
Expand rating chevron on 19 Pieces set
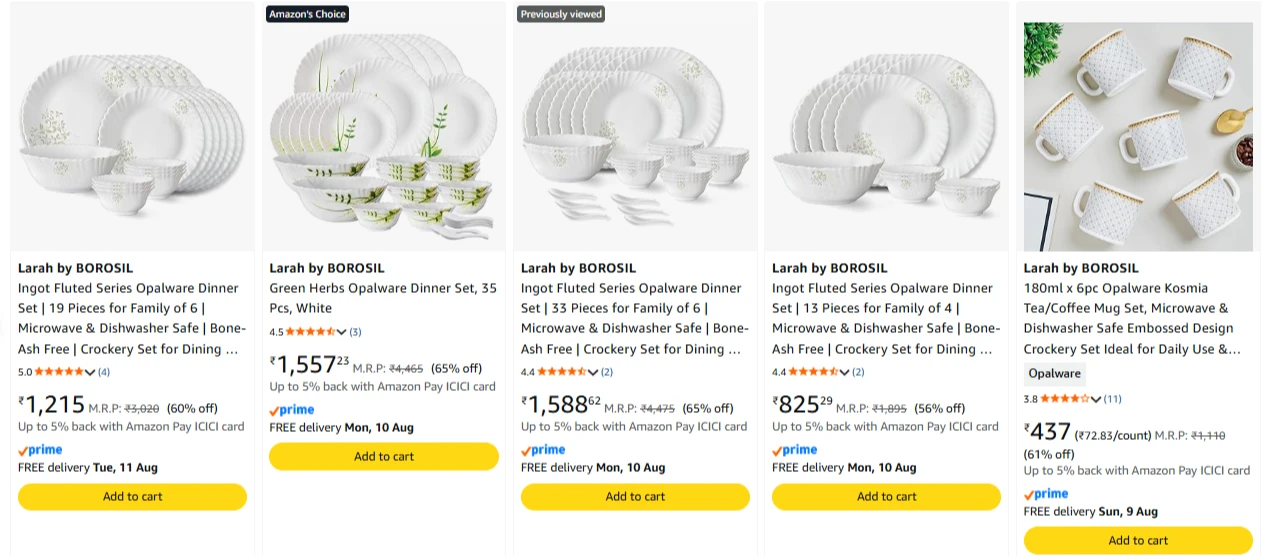tap(91, 373)
